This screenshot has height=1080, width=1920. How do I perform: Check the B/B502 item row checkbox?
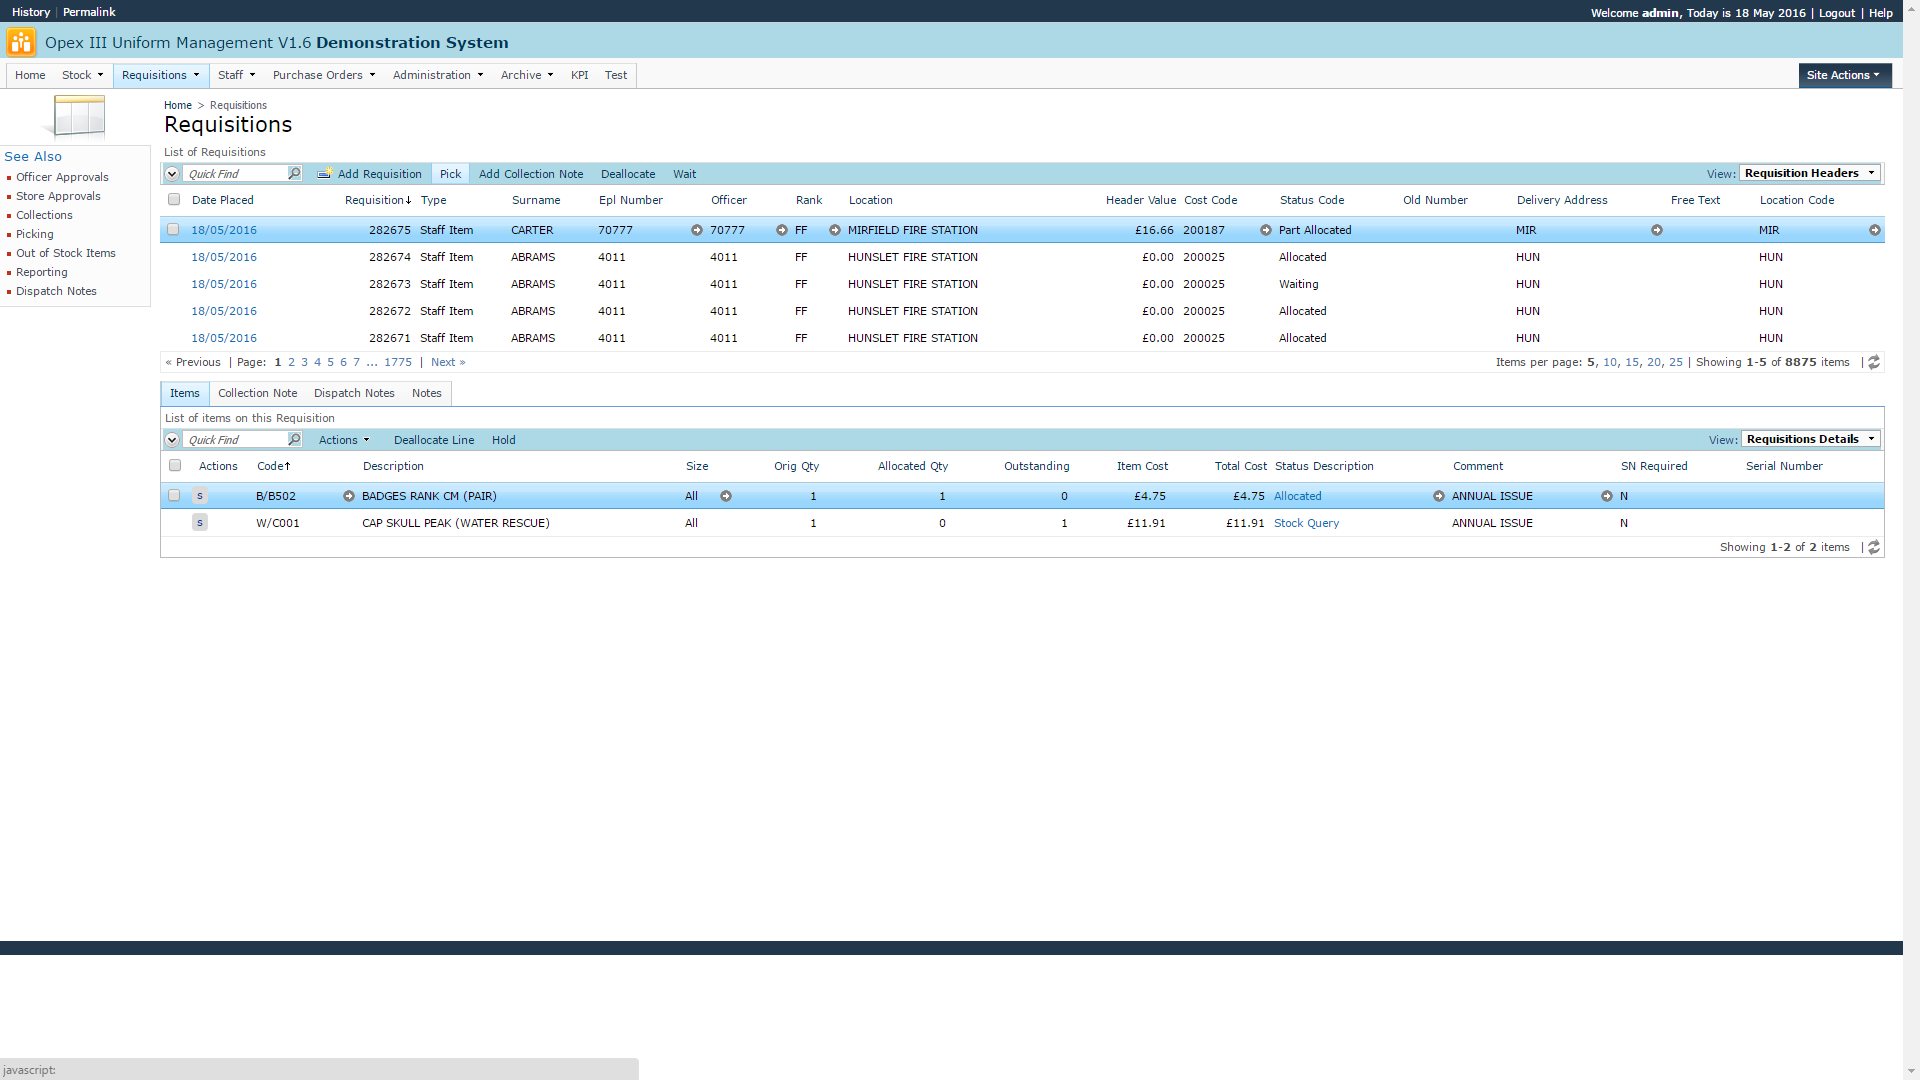[x=174, y=496]
